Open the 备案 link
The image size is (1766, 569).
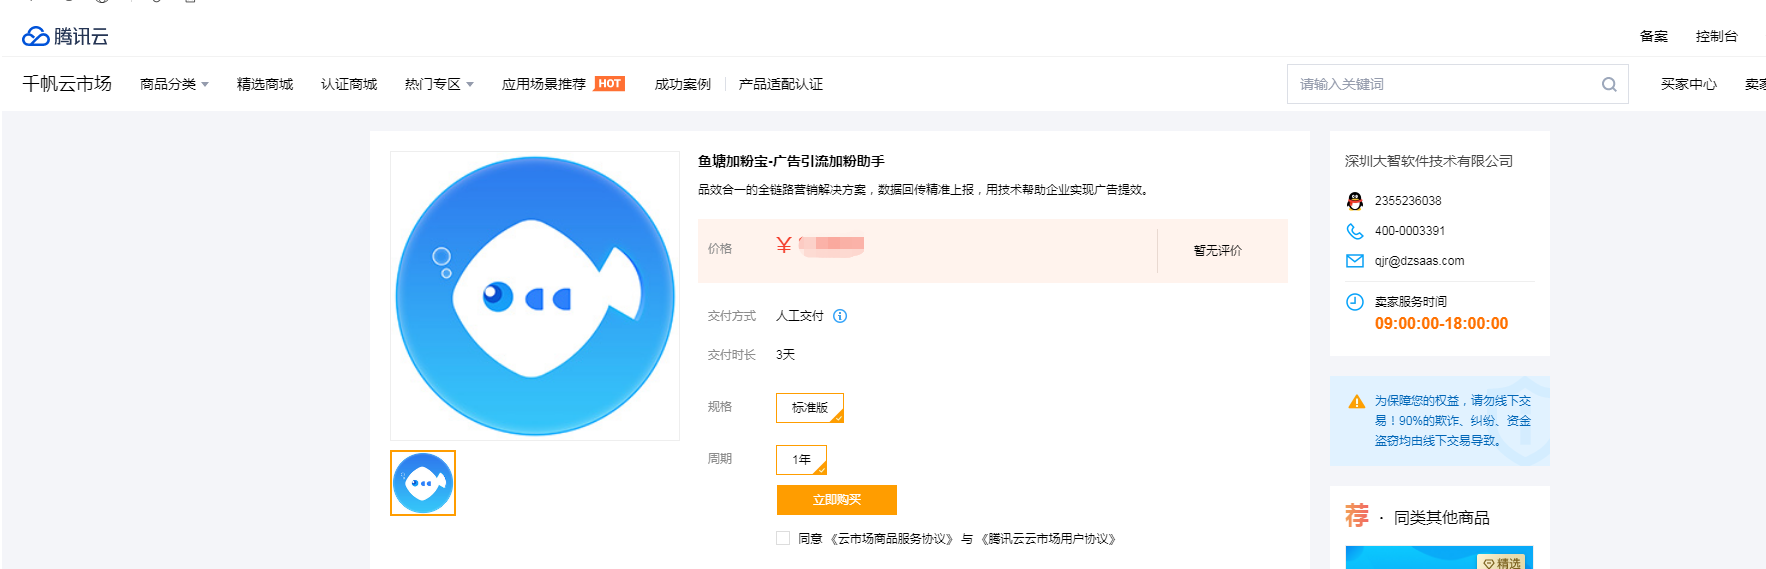click(1654, 36)
